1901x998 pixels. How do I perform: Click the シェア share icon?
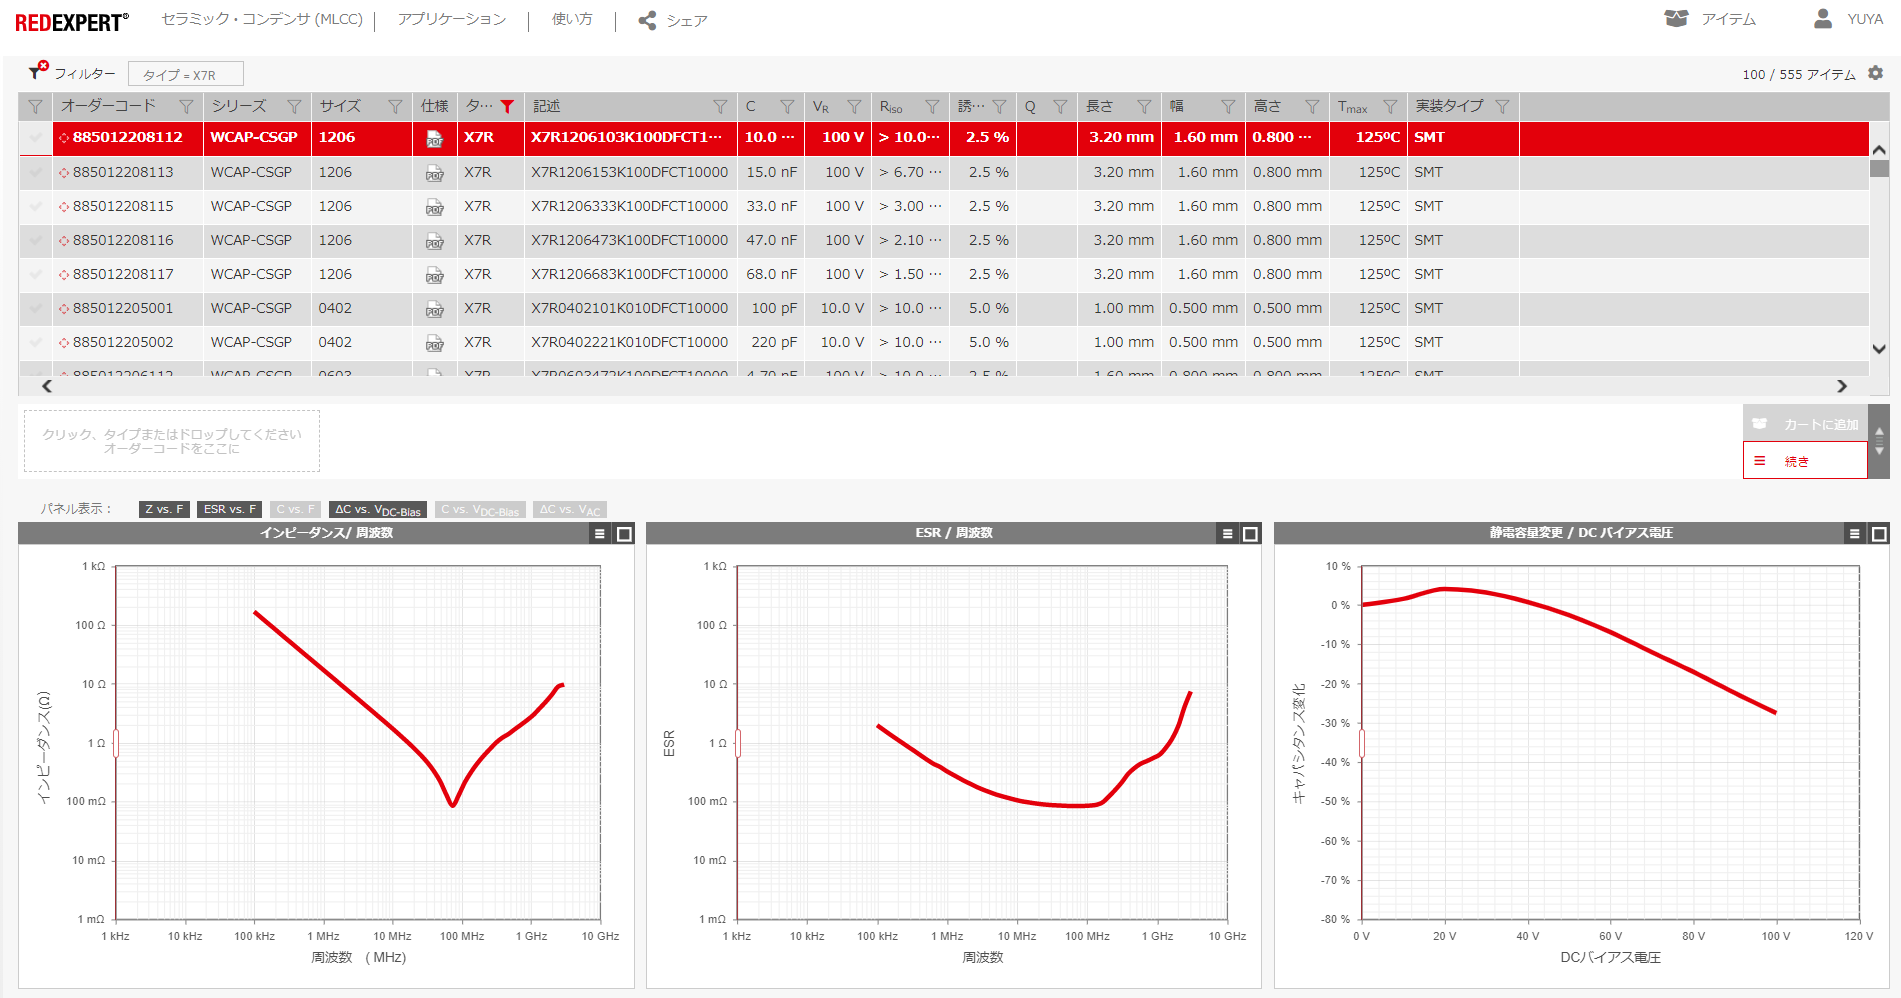648,20
